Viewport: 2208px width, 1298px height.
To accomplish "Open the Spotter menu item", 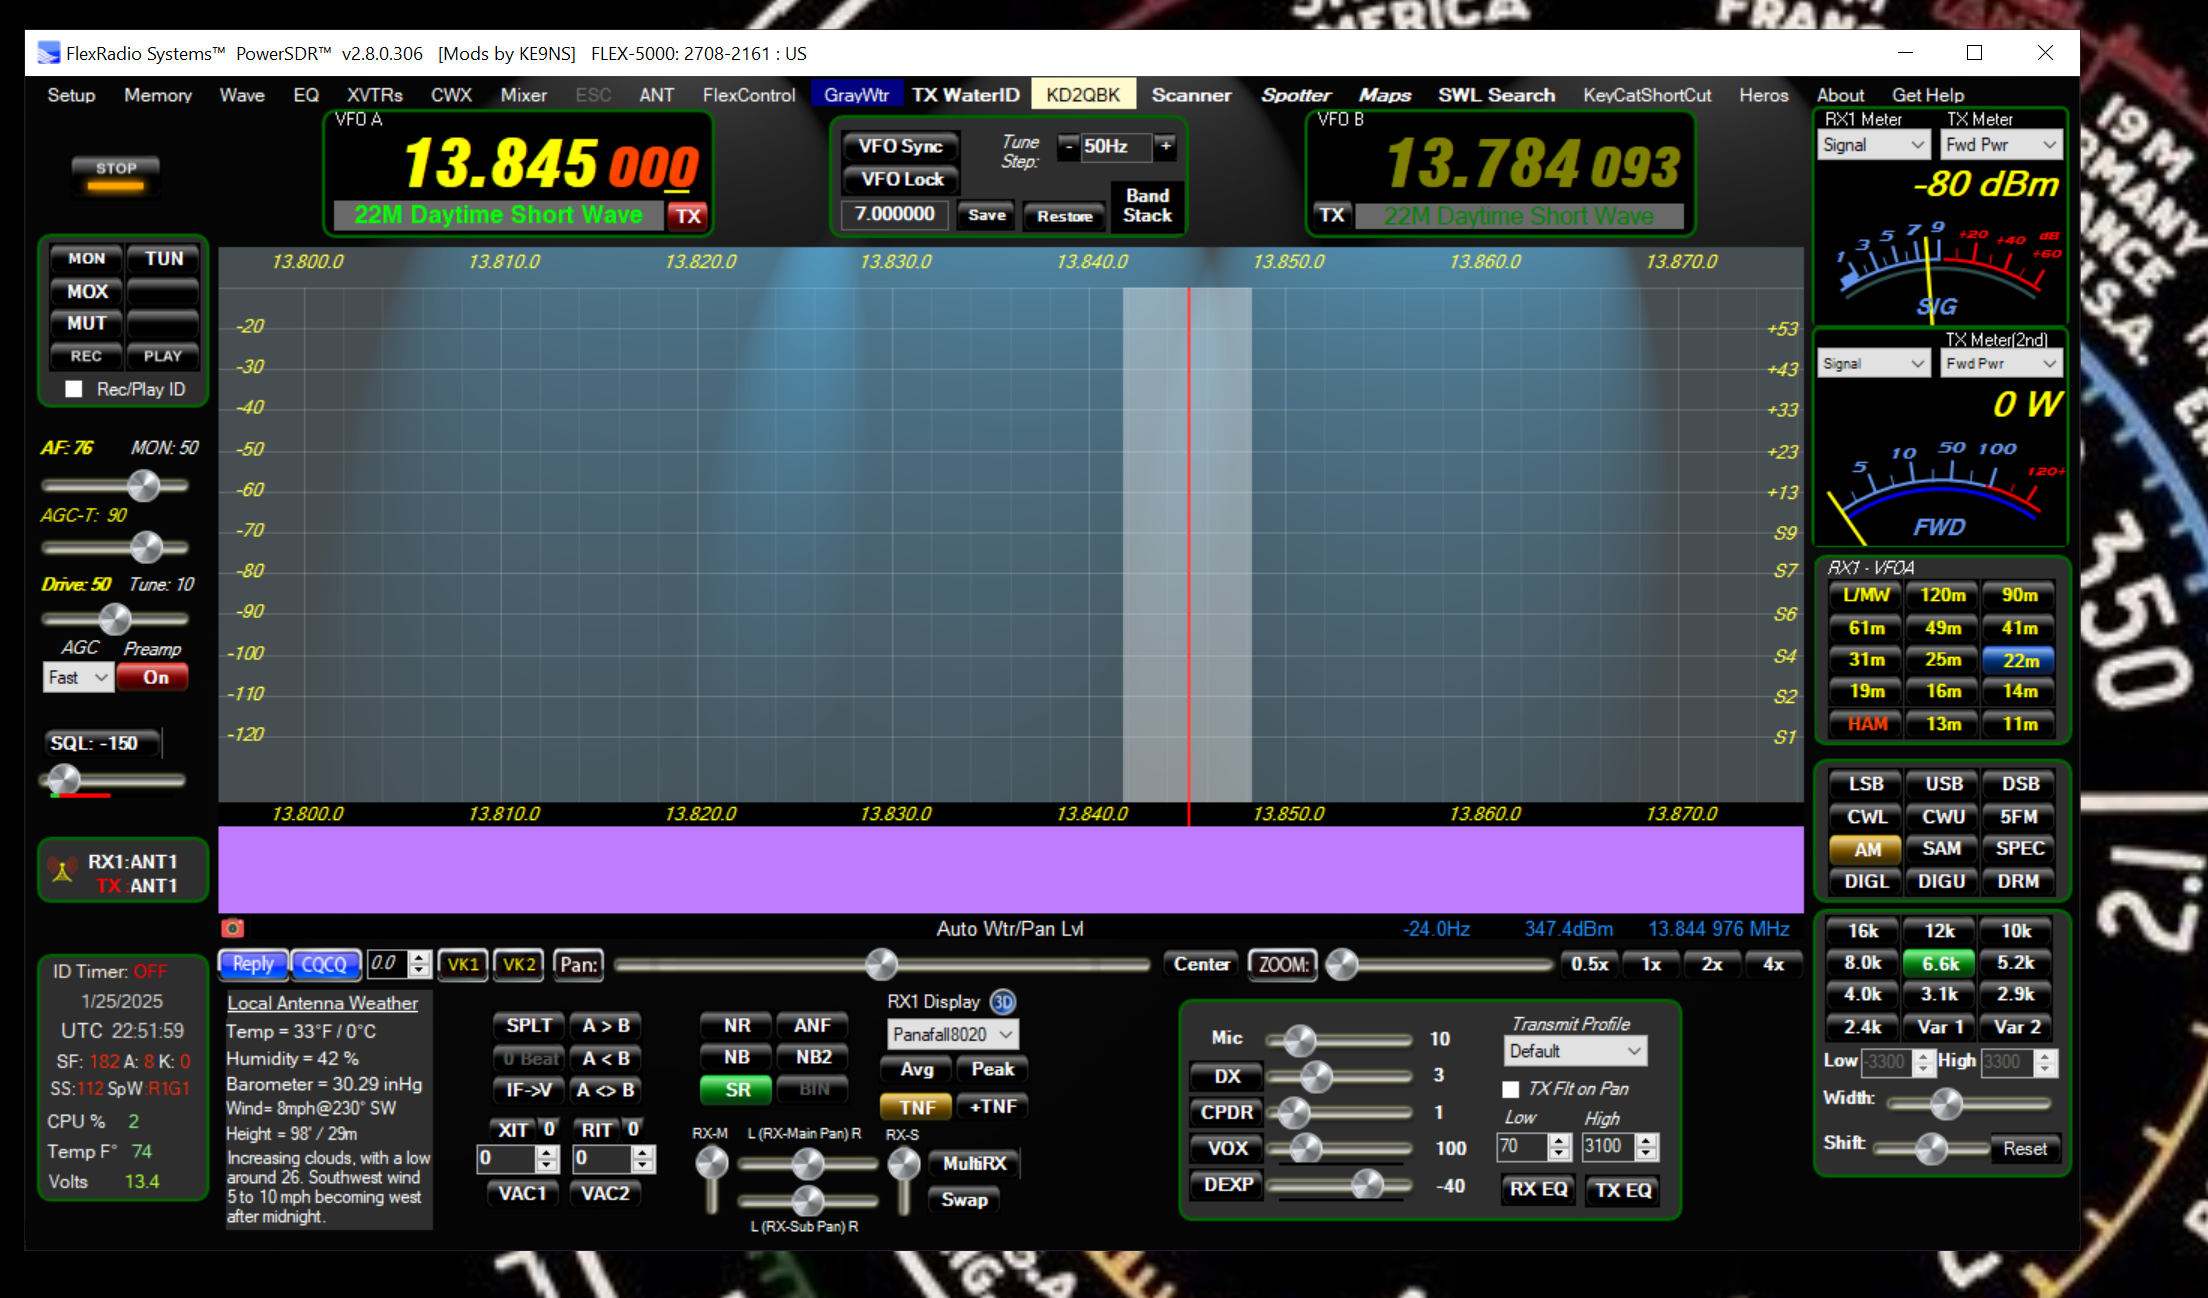I will [x=1296, y=95].
